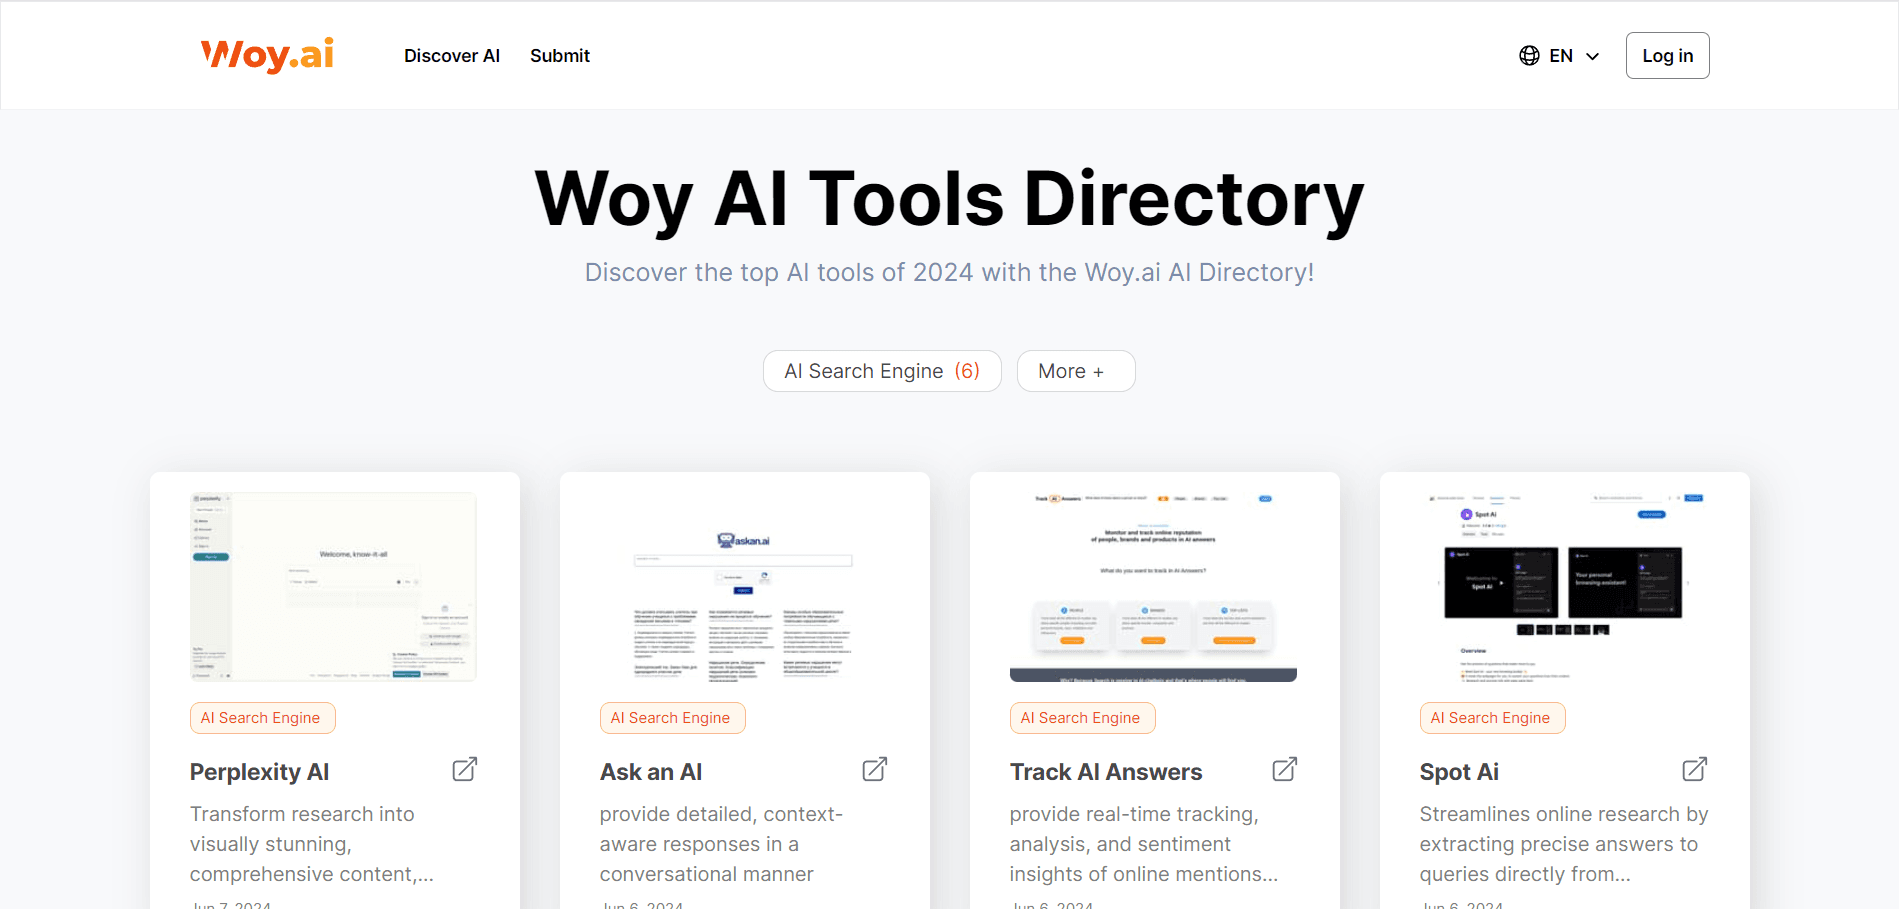Open the Submit page

[560, 56]
